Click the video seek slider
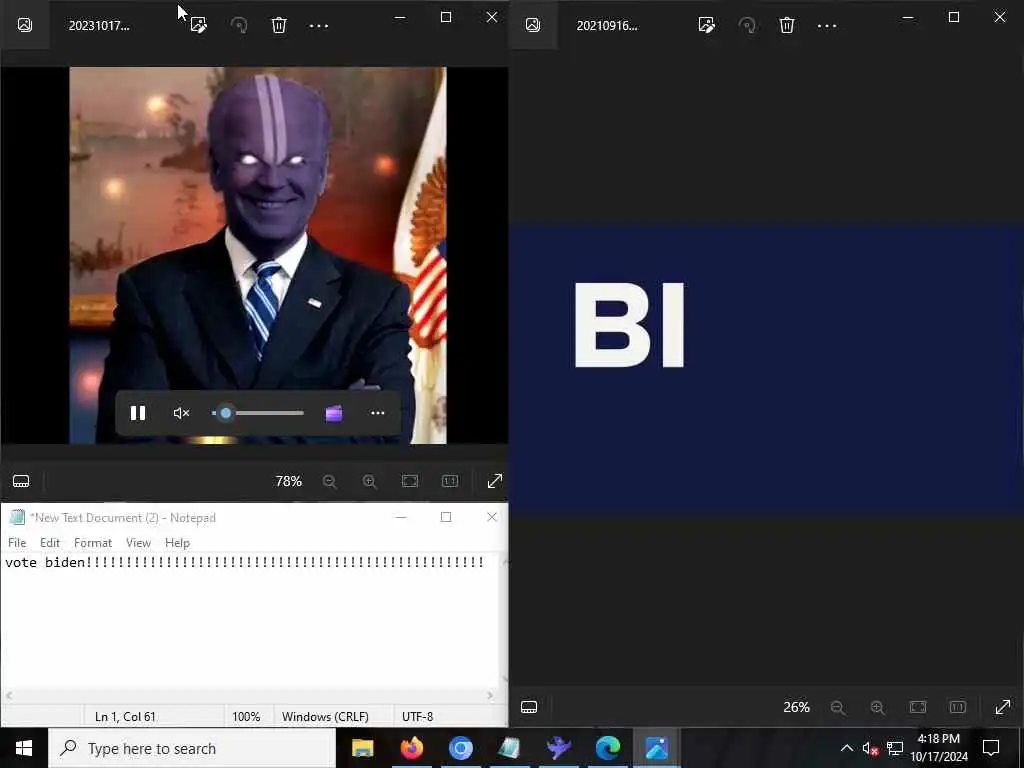This screenshot has height=768, width=1024. click(x=258, y=413)
